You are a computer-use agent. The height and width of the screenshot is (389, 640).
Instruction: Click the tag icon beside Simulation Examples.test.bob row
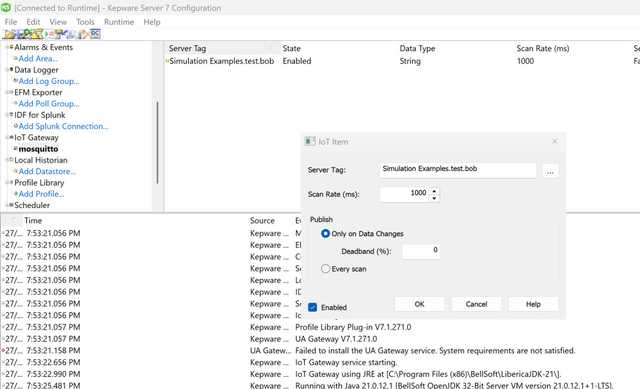tap(167, 61)
